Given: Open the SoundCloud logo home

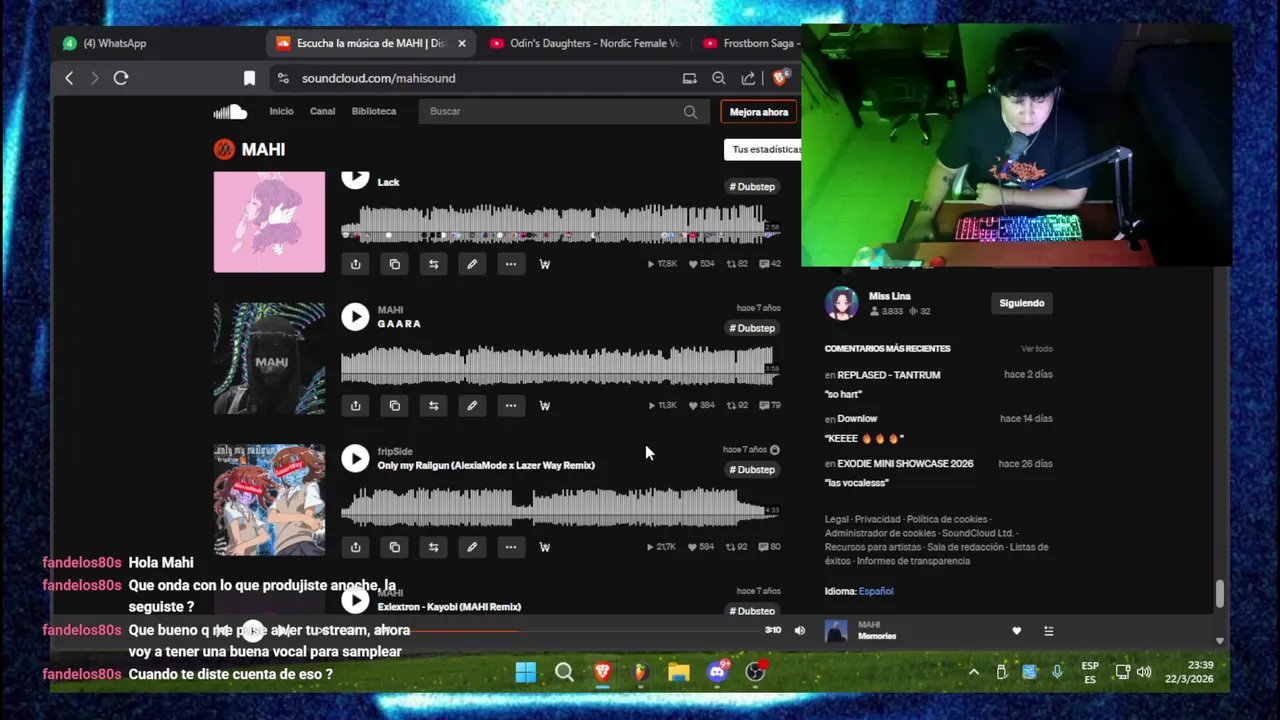Looking at the screenshot, I should [230, 111].
